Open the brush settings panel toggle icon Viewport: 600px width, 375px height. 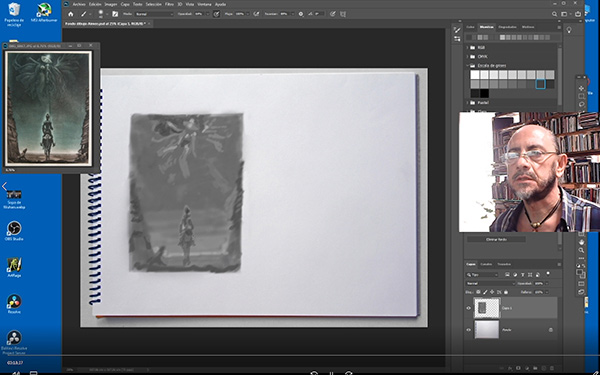coord(115,14)
